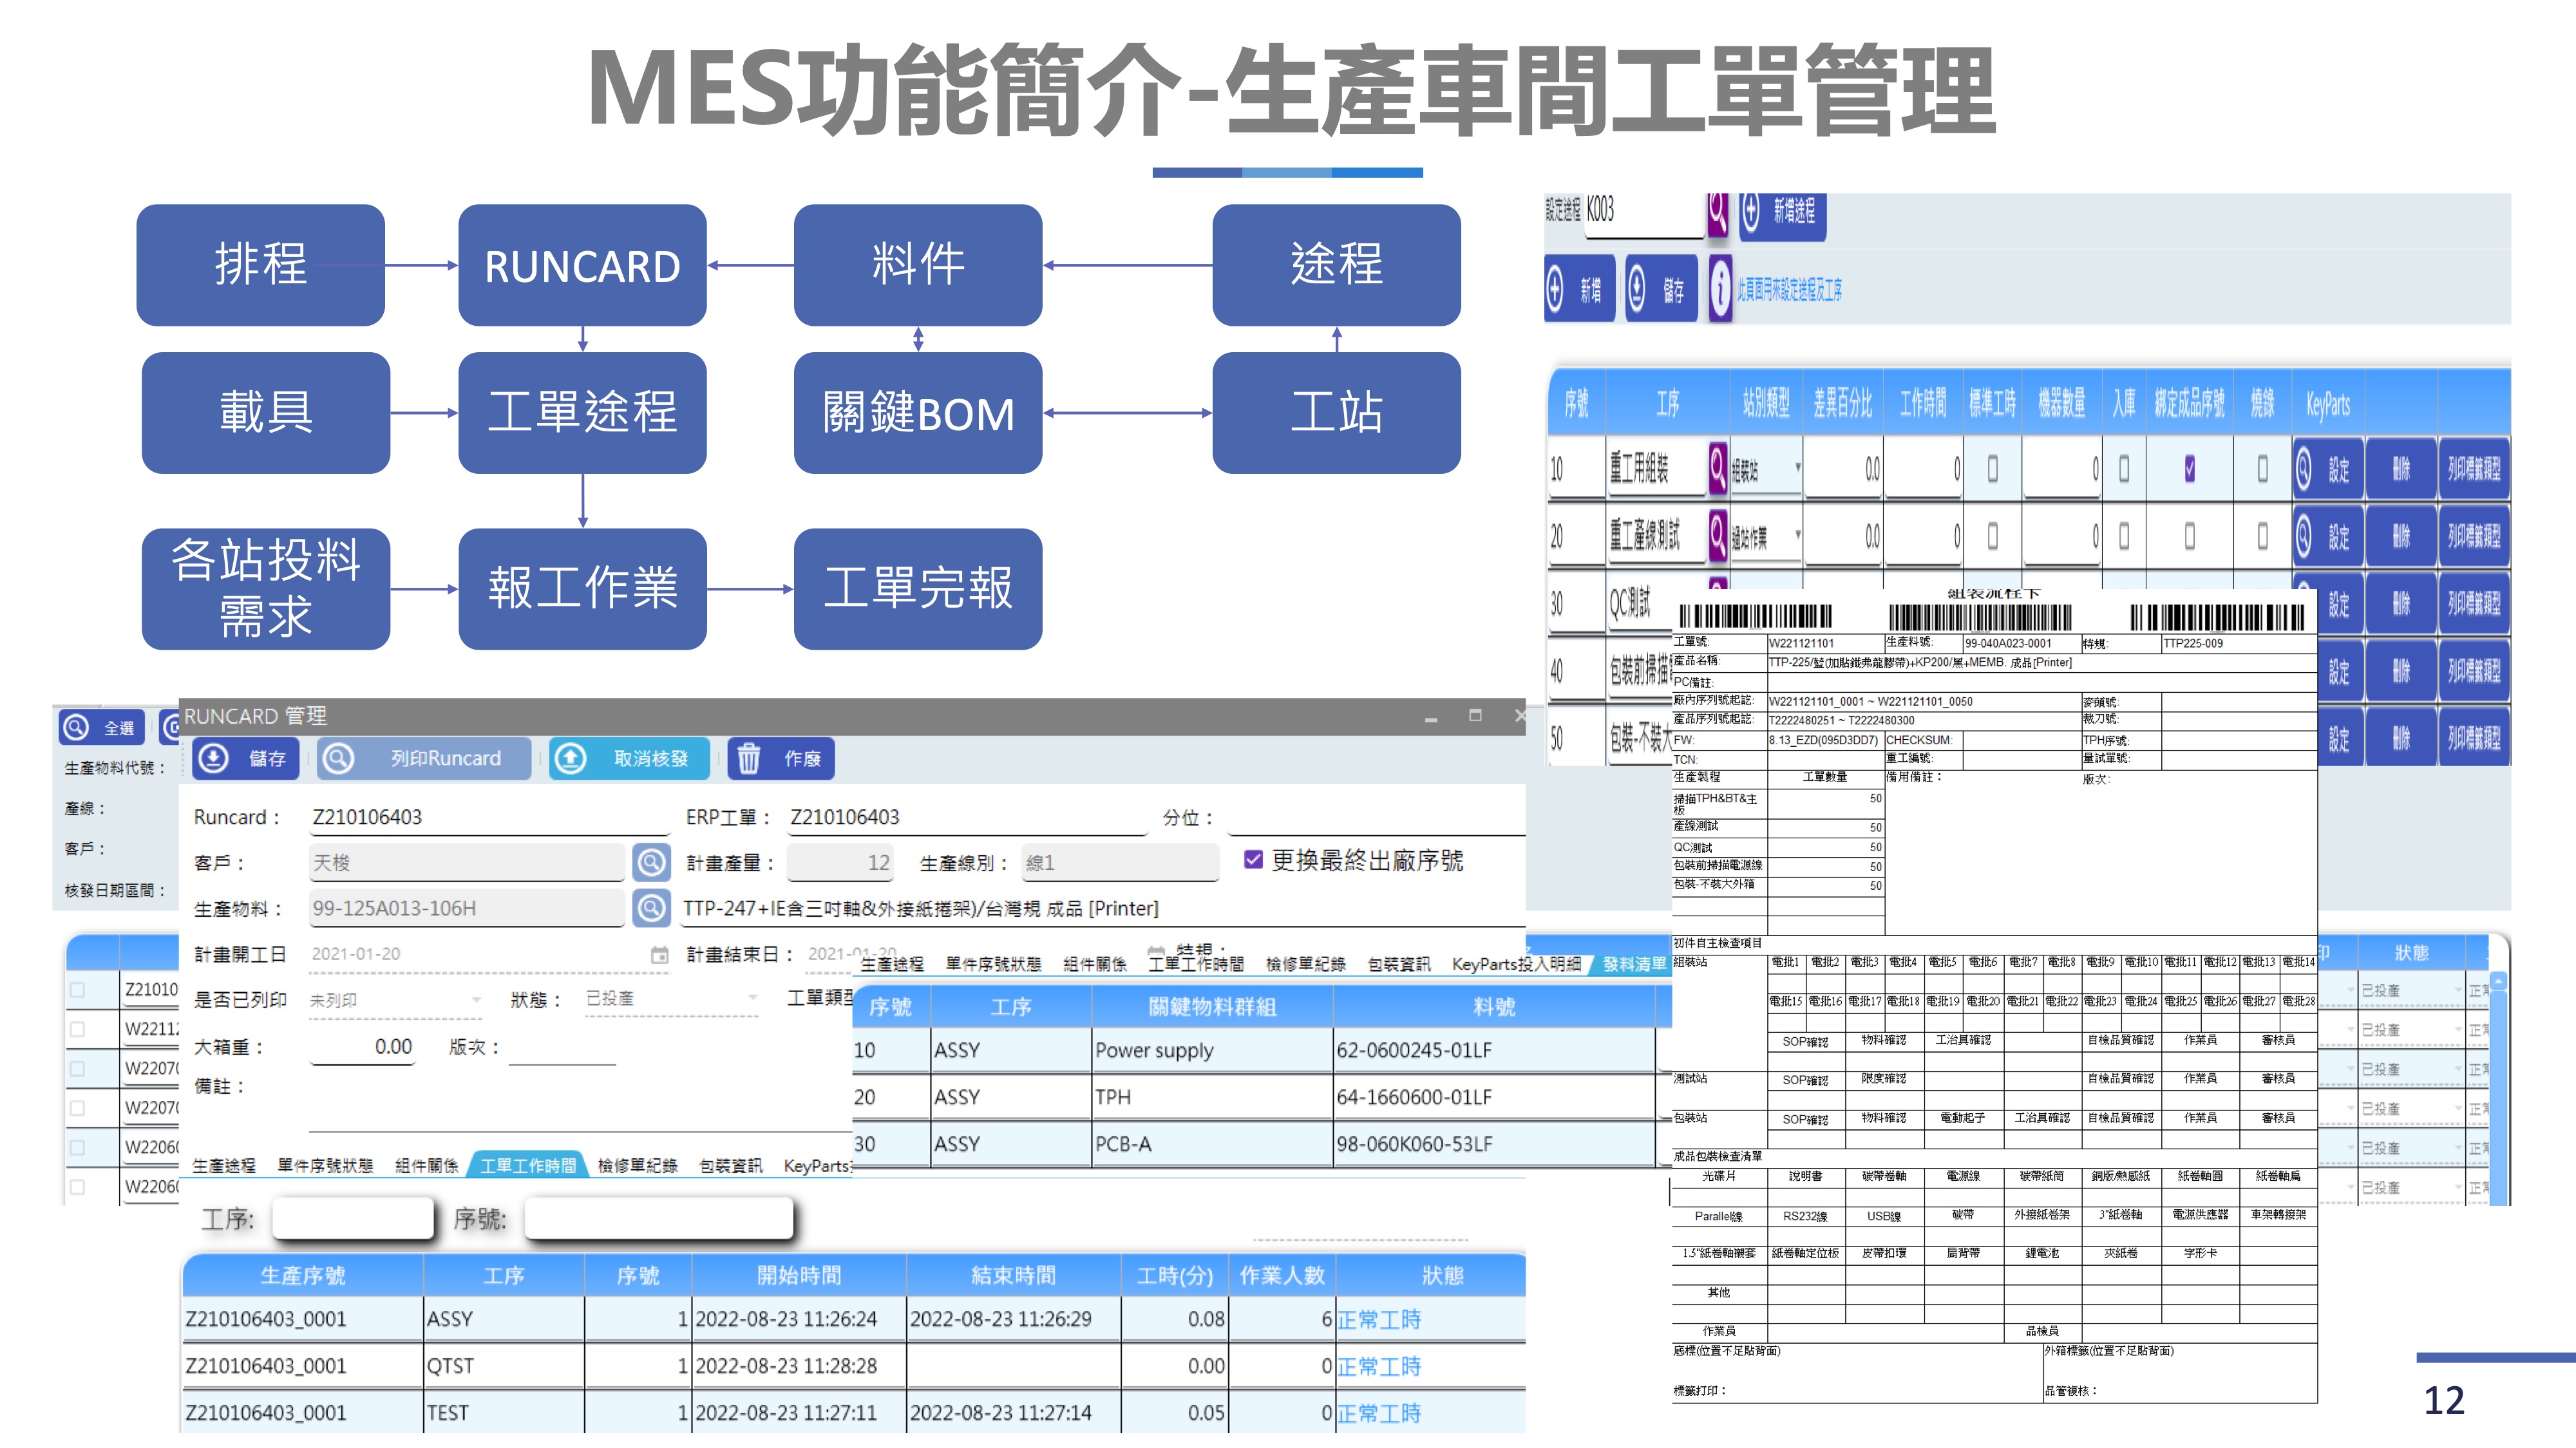Click the purple info icon beside 此頁面用來設定途程及工序
The height and width of the screenshot is (1448, 2576).
(x=1720, y=290)
